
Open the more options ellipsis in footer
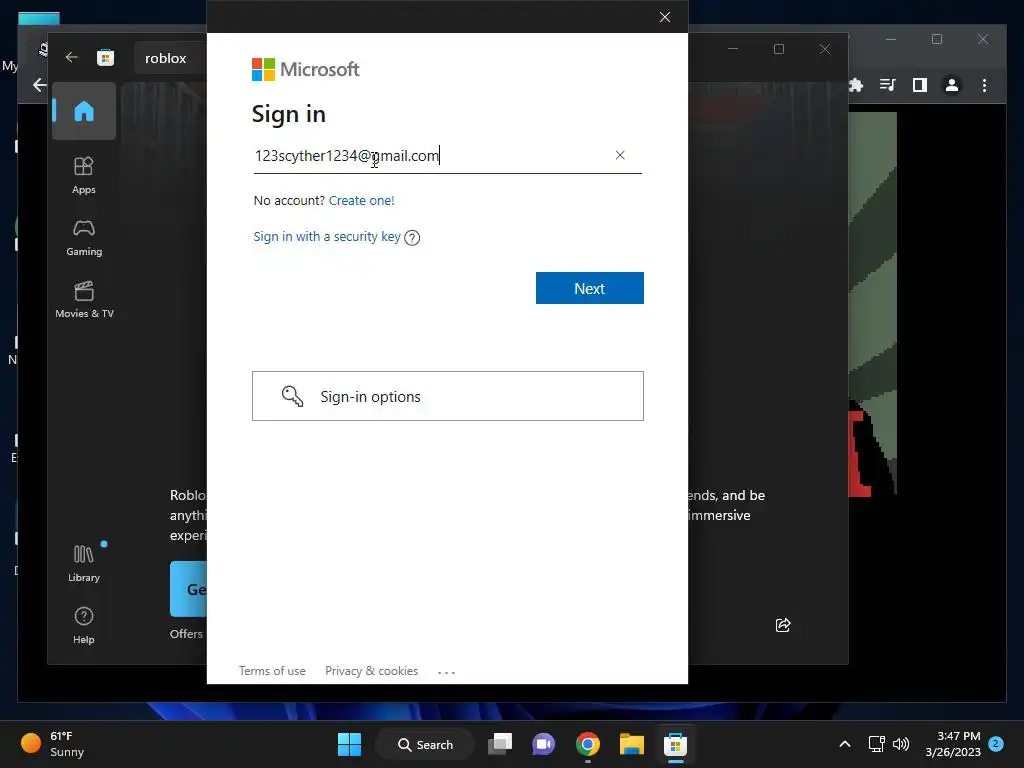click(446, 672)
